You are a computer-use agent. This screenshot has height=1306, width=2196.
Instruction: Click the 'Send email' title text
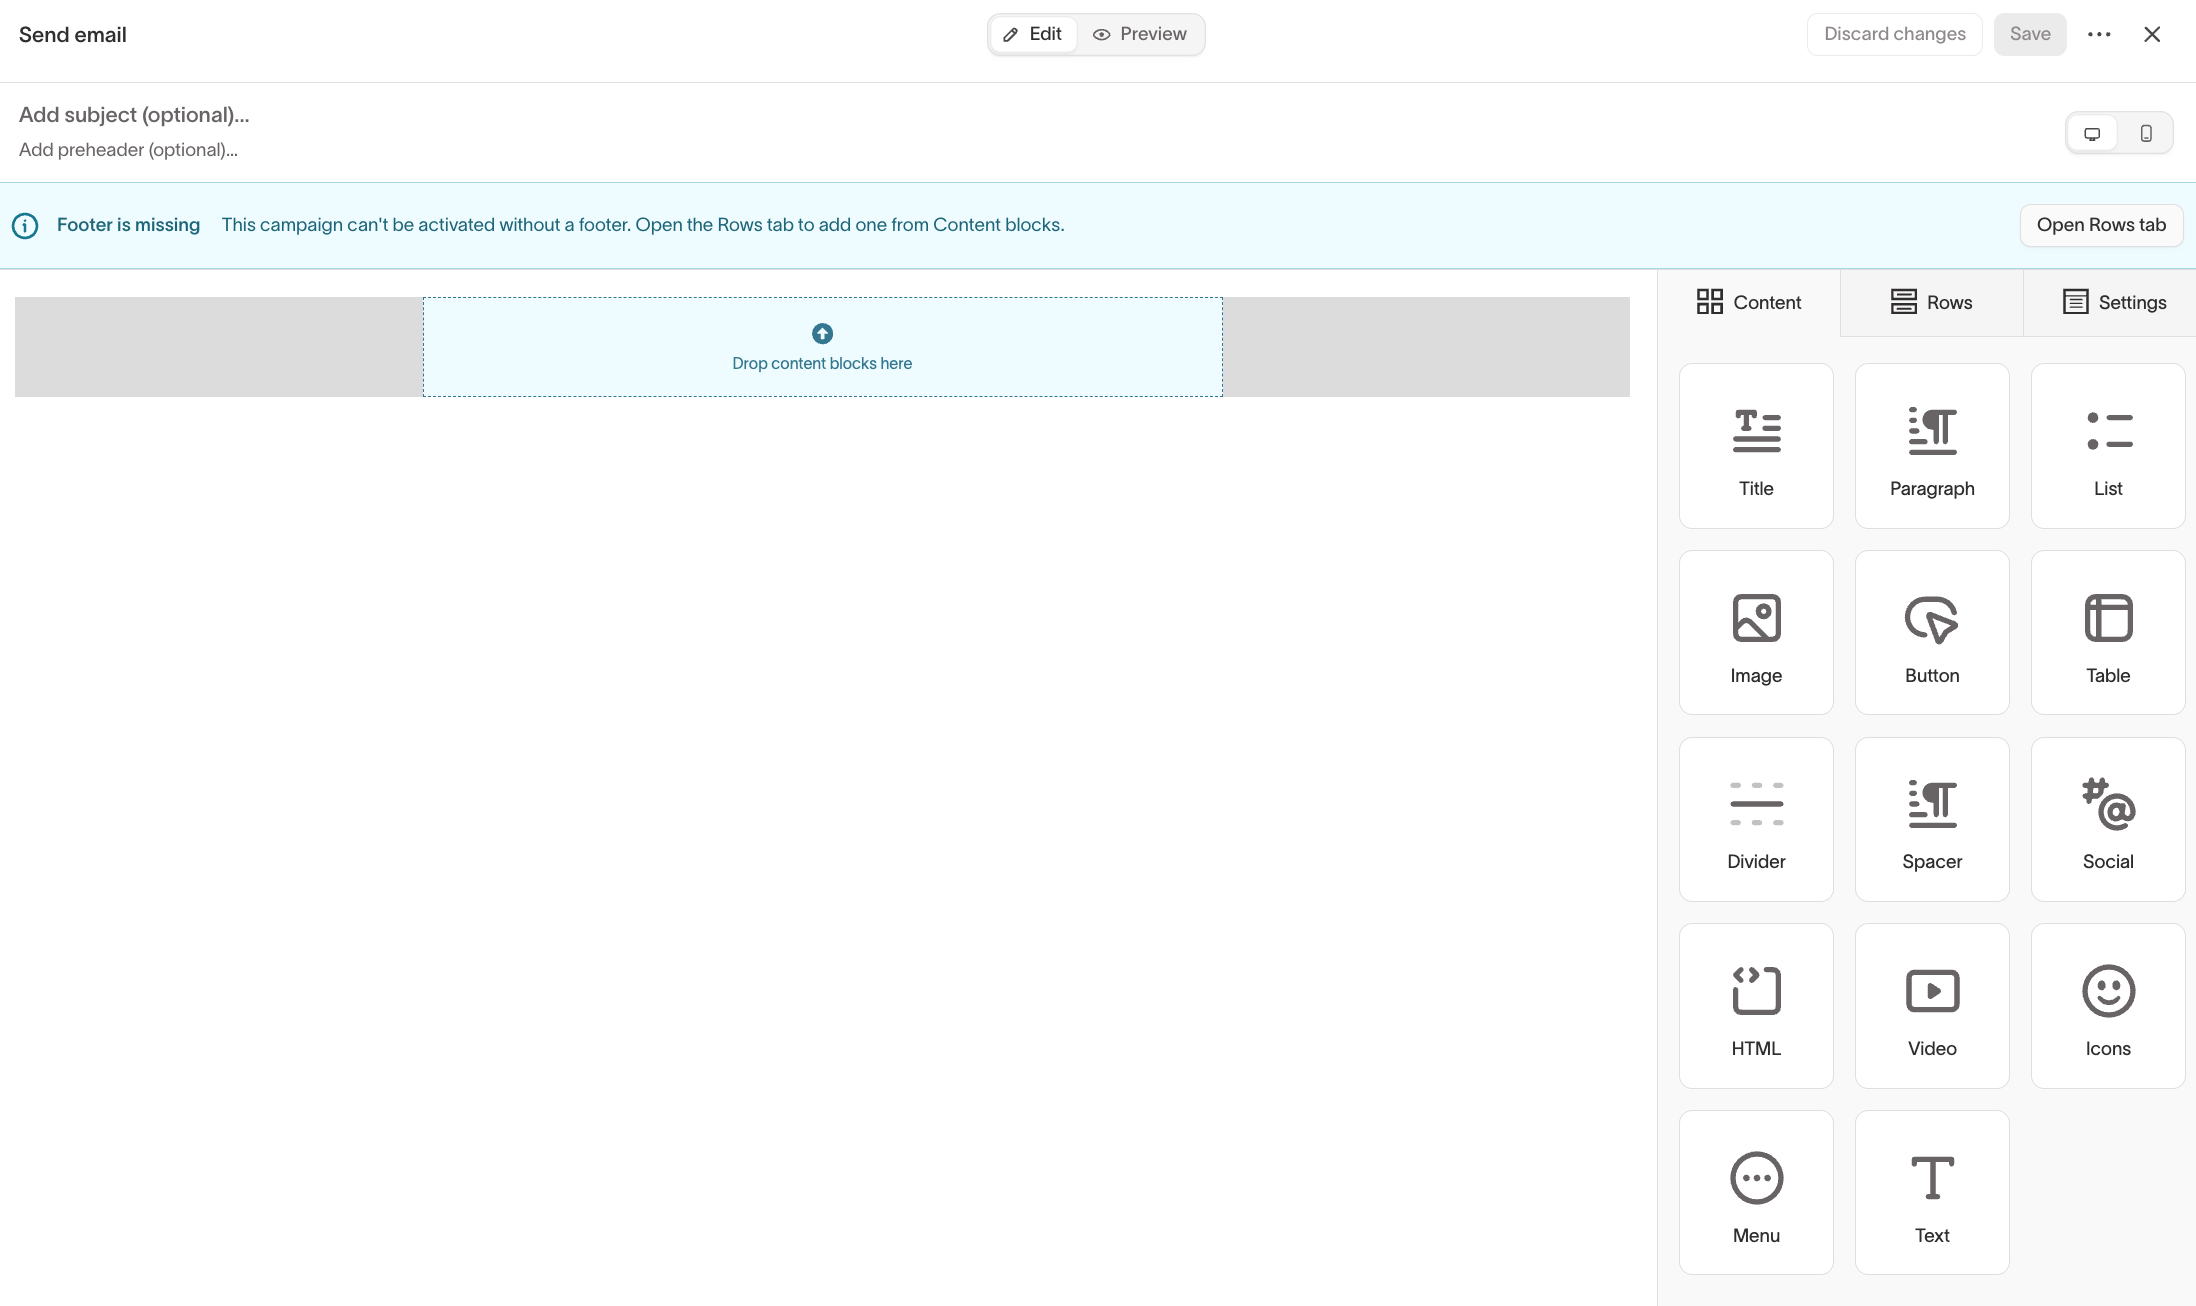pos(73,35)
